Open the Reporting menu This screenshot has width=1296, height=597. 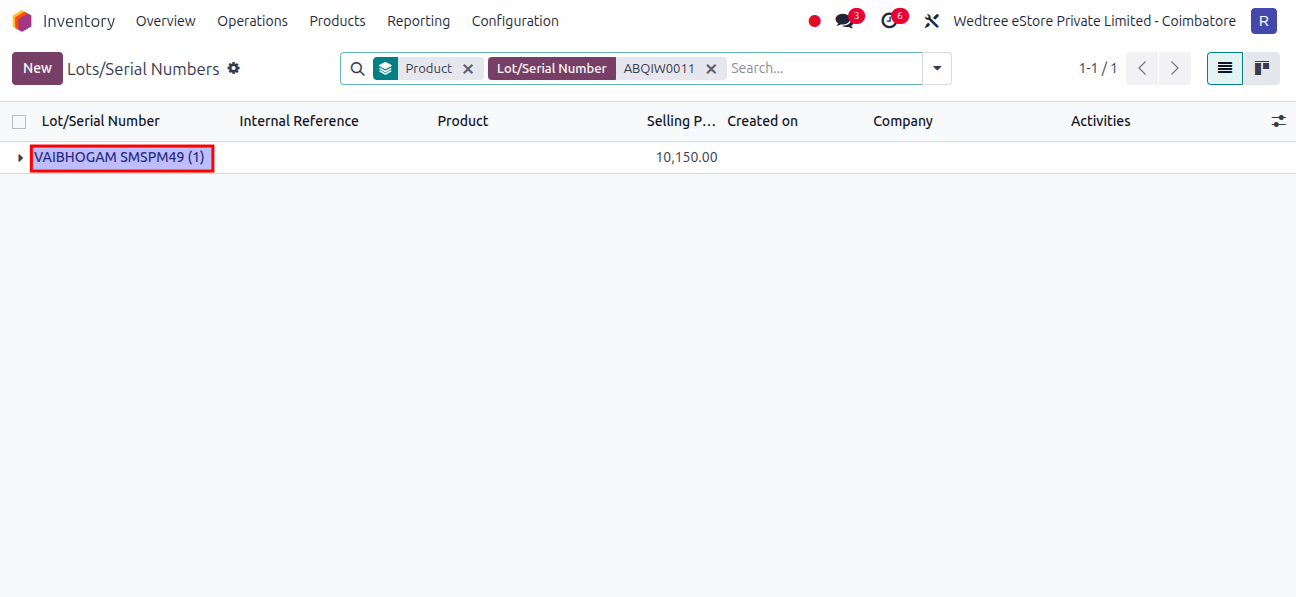point(418,20)
